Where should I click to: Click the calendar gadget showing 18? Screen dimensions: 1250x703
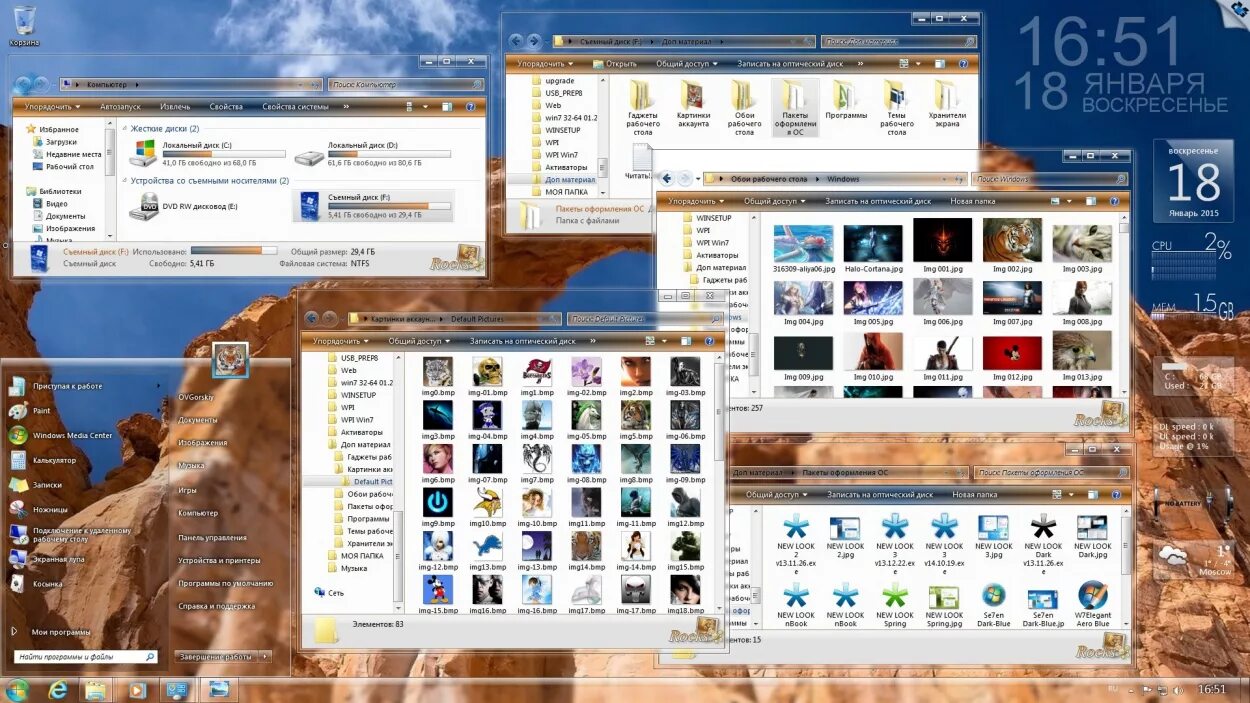(x=1193, y=181)
